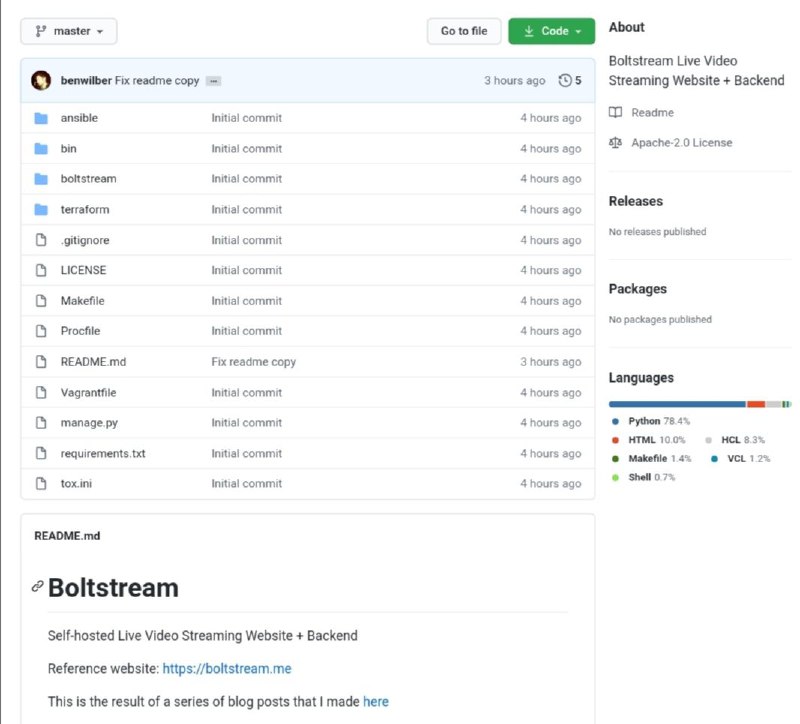Open benwilber's profile from commit header
This screenshot has height=724, width=800.
point(86,81)
